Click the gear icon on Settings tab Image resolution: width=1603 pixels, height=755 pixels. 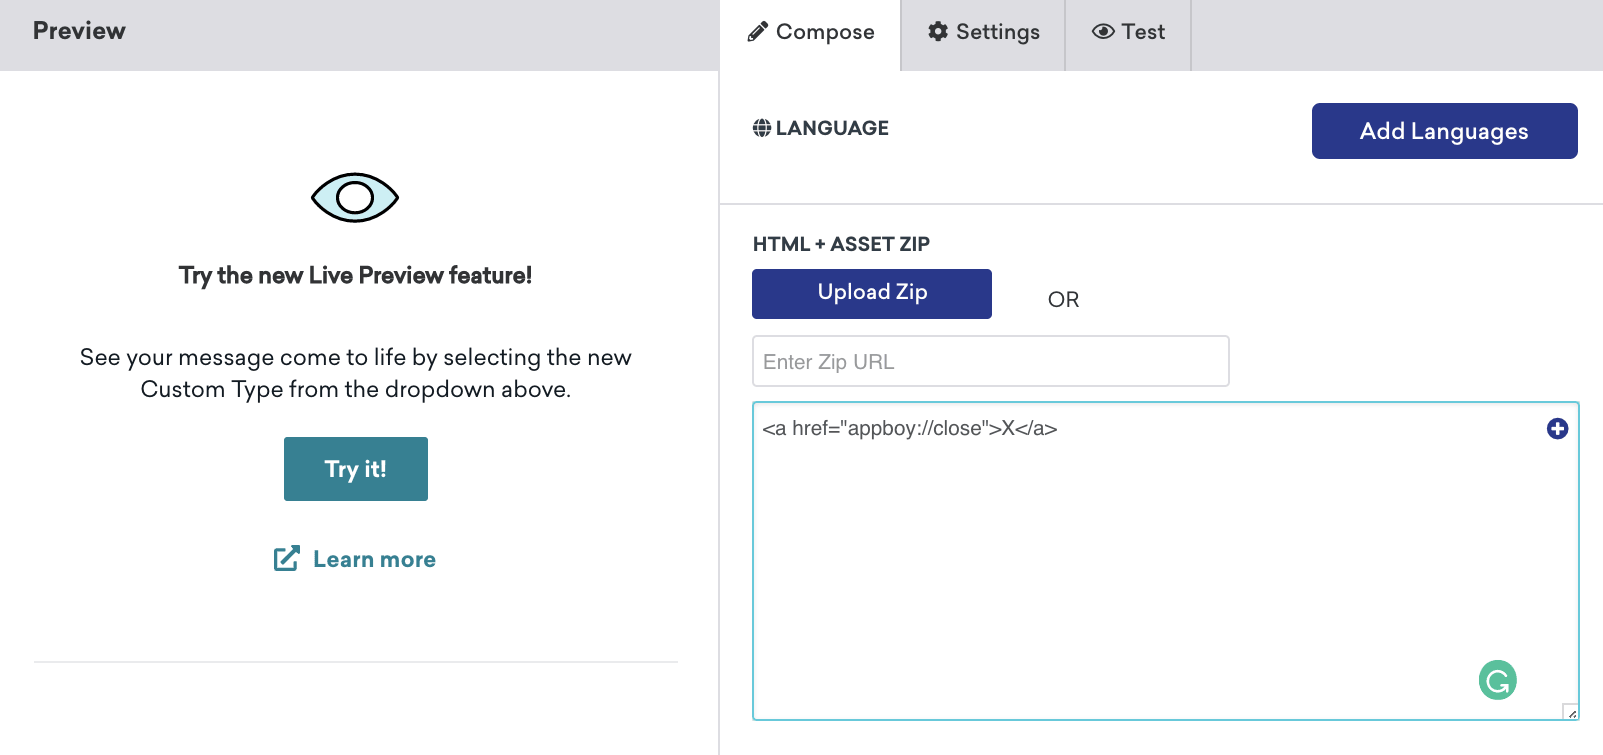(938, 32)
